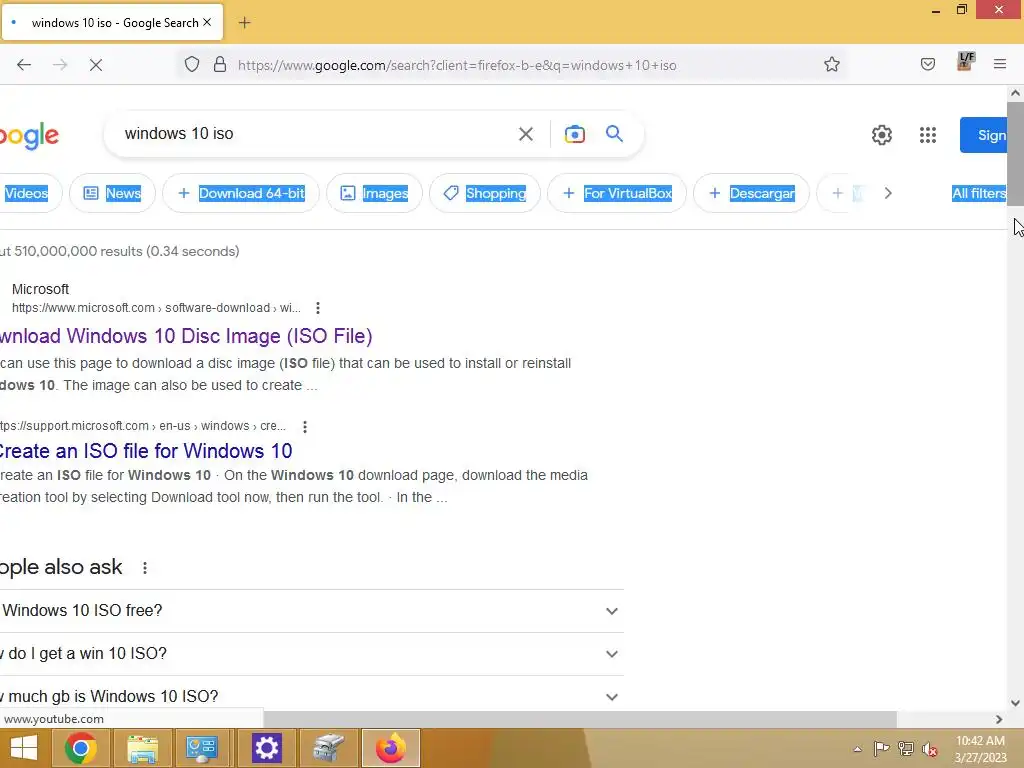
Task: Open the gear Settings taskbar icon
Action: [266, 748]
